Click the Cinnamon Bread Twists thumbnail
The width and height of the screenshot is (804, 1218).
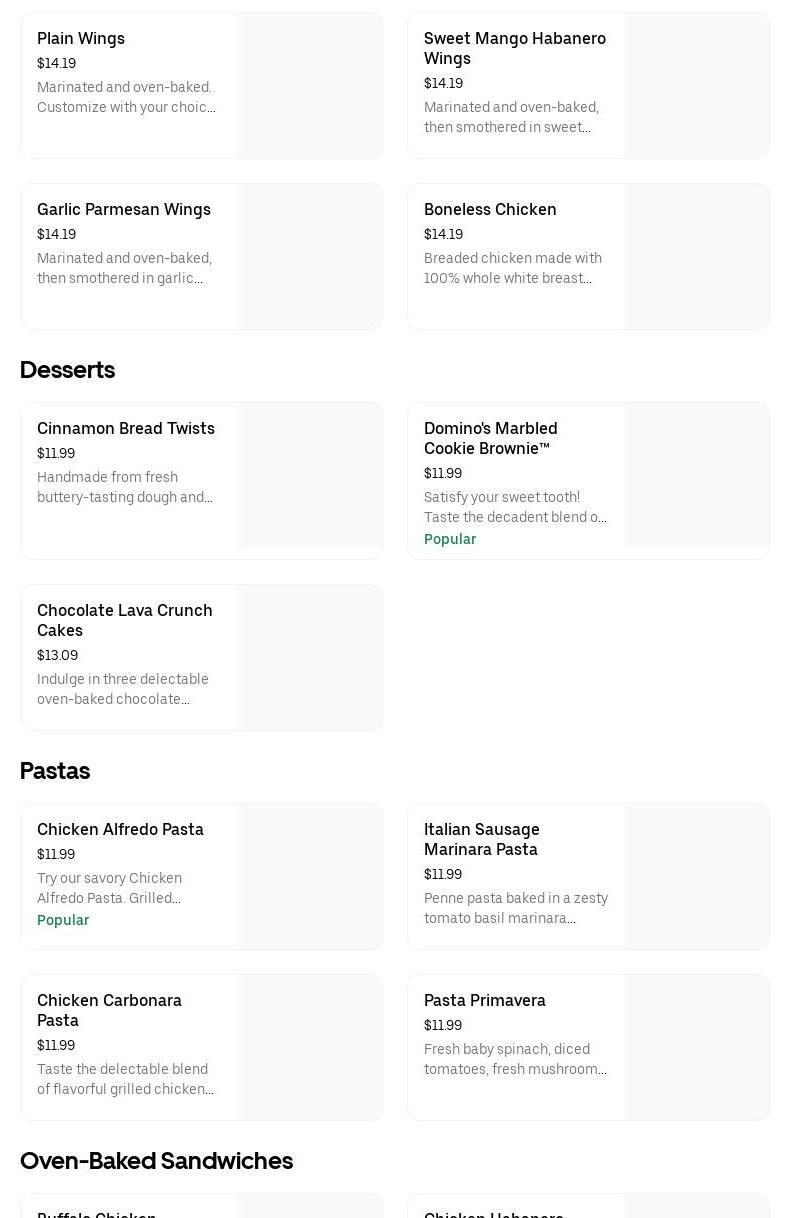[x=309, y=476]
